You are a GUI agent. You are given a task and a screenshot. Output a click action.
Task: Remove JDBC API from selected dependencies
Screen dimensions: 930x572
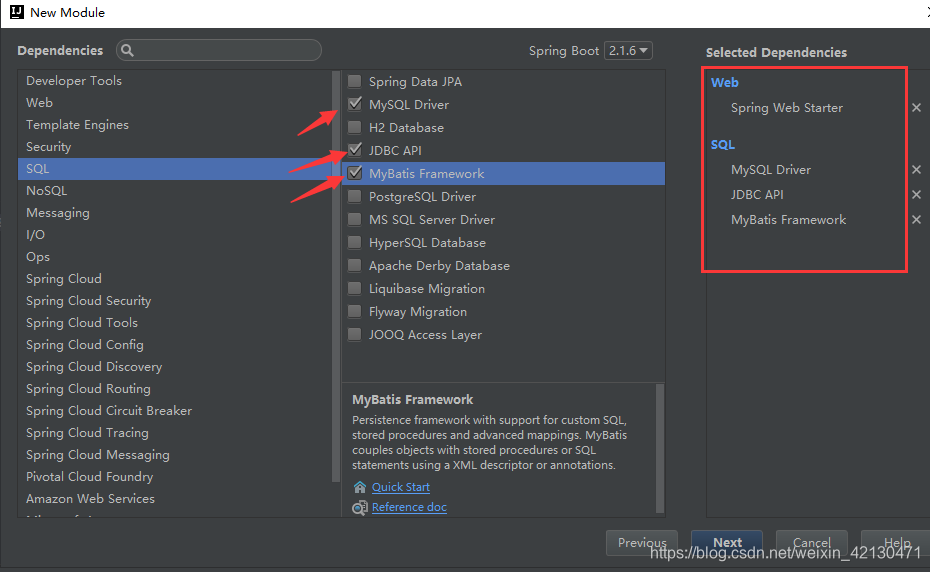click(x=916, y=195)
